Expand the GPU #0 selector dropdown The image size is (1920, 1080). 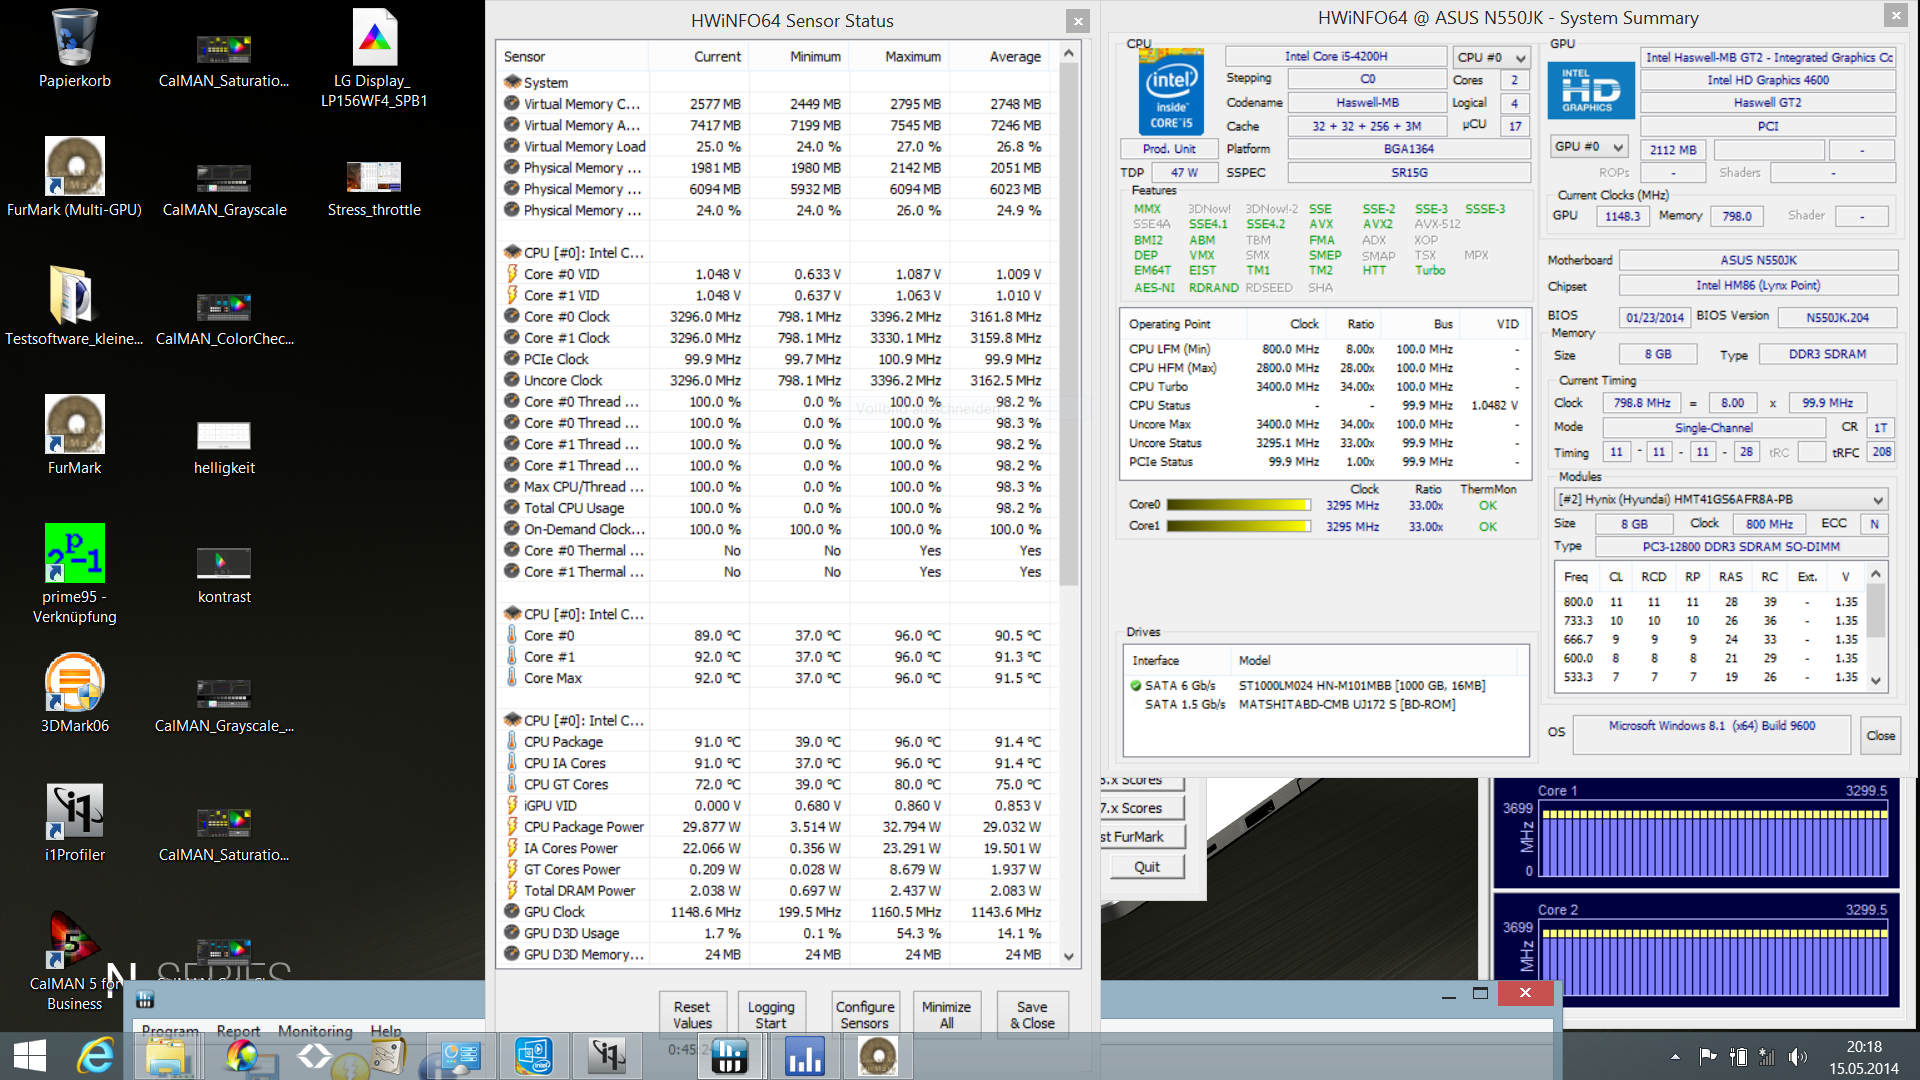1588,147
